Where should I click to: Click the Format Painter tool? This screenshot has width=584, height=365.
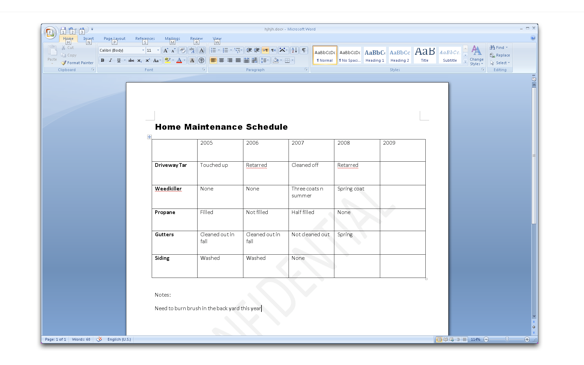[77, 63]
